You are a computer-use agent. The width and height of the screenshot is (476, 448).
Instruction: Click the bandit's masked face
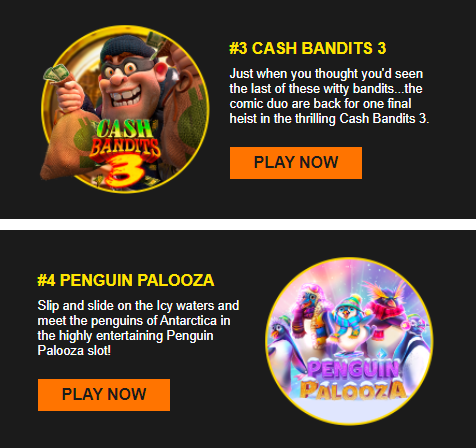[125, 78]
